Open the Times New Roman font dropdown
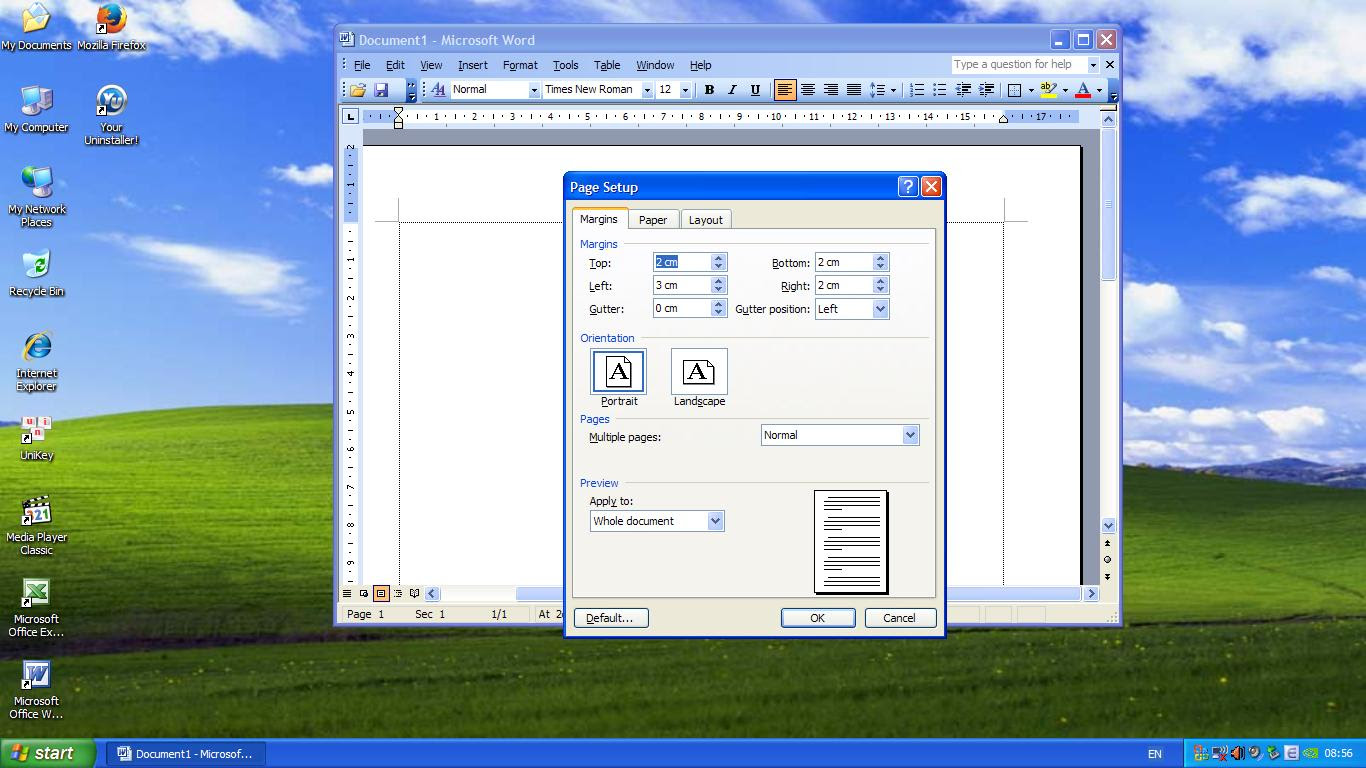This screenshot has height=768, width=1366. 647,90
